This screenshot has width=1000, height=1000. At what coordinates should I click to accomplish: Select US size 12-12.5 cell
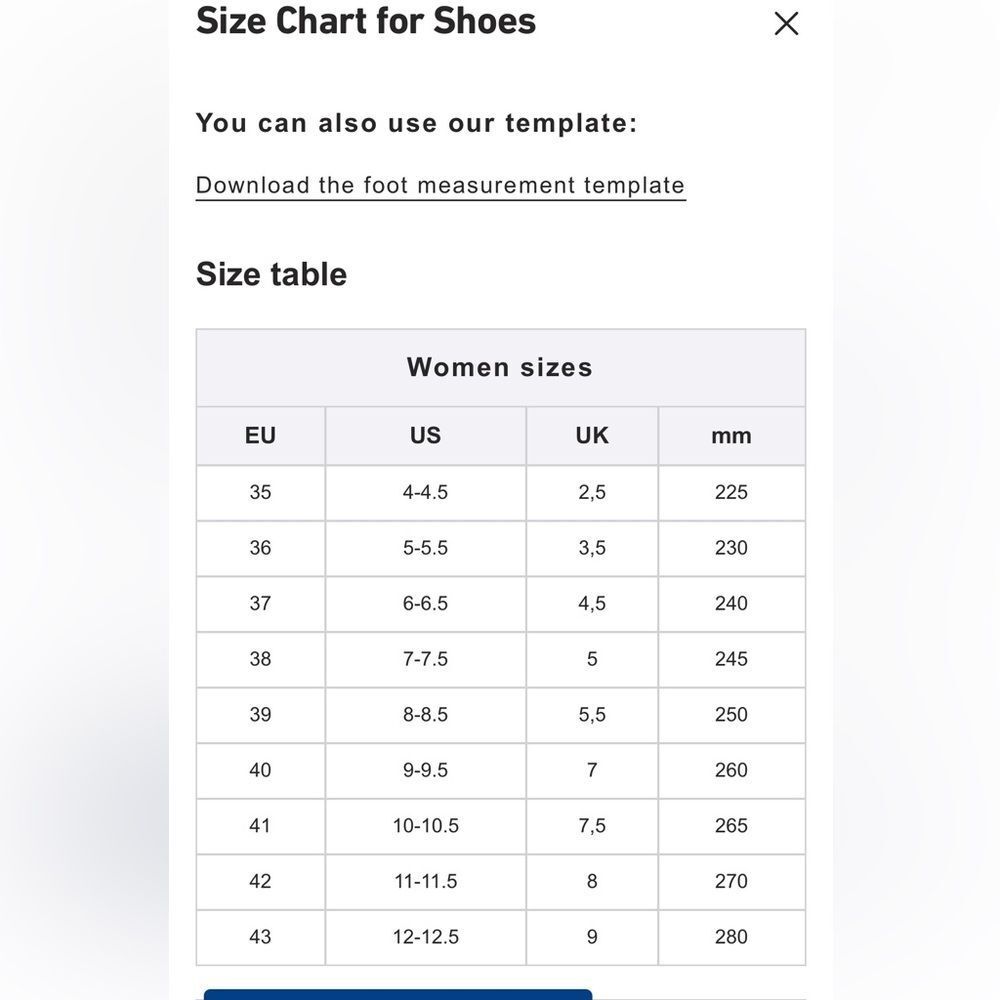pos(425,937)
